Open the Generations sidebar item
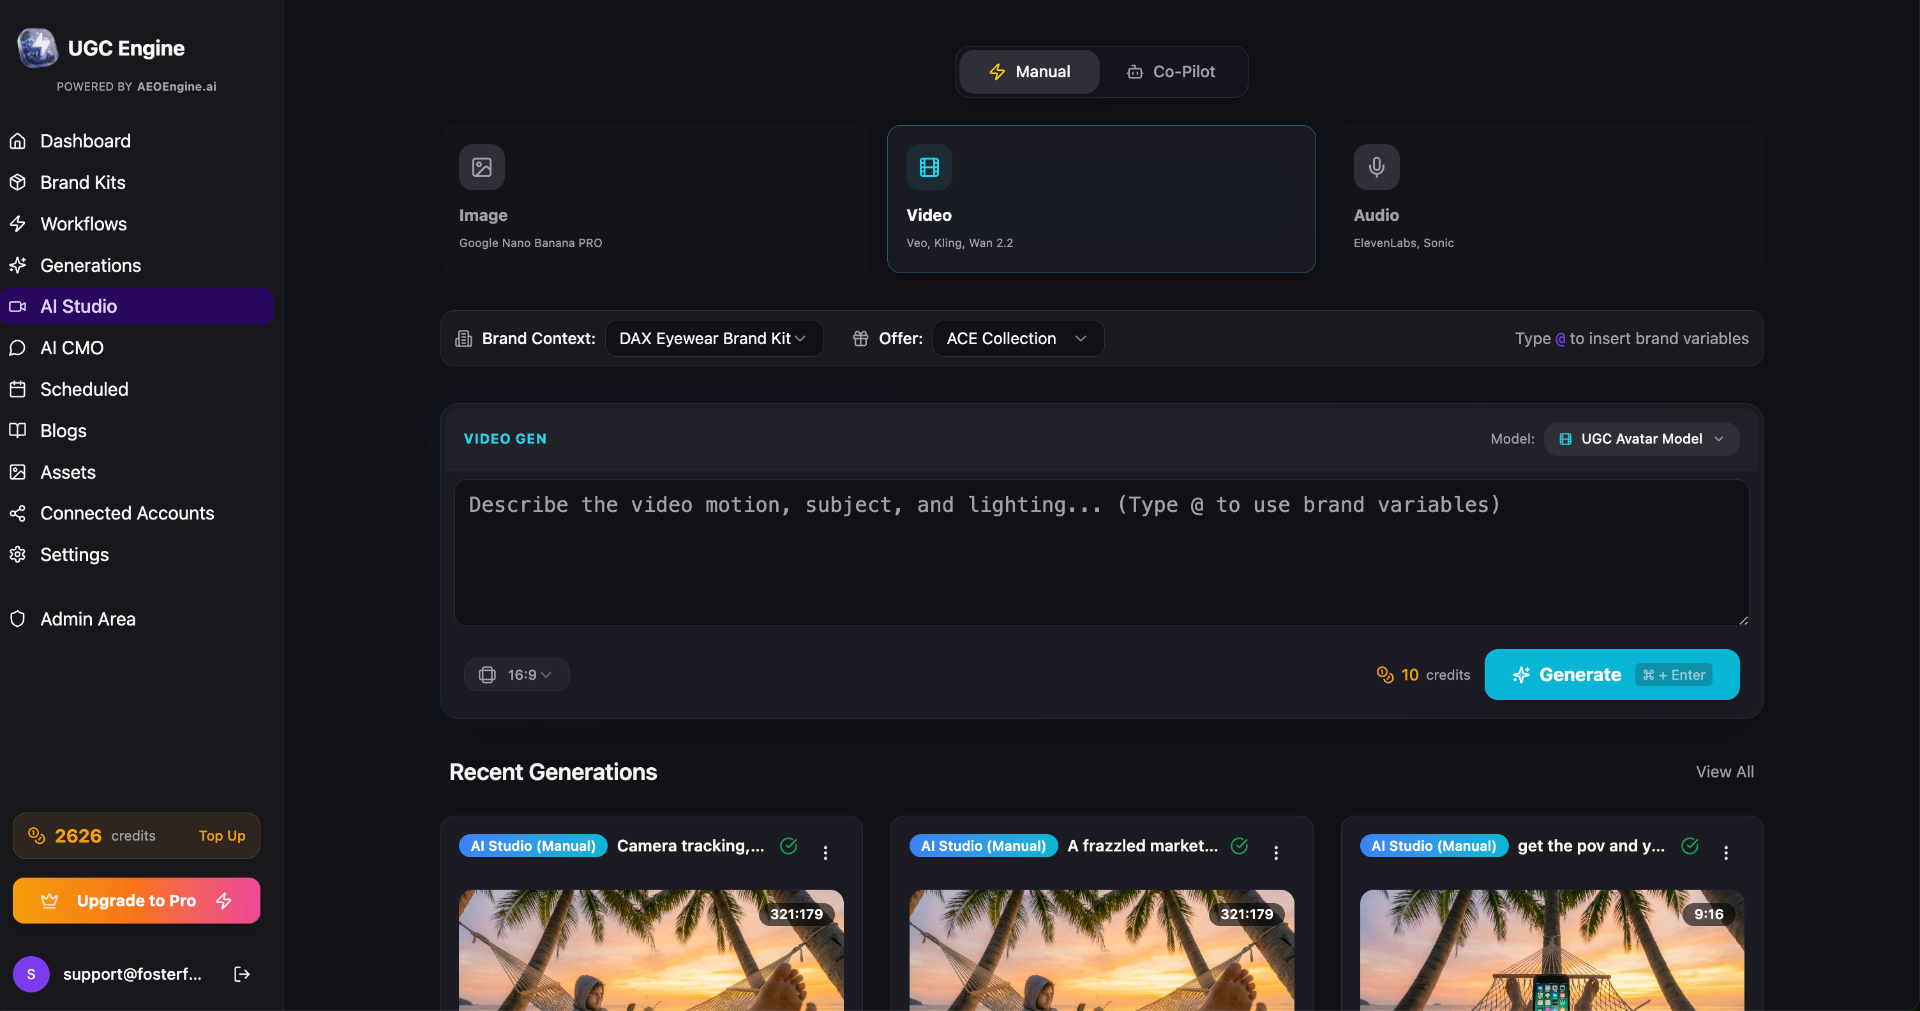 (x=90, y=265)
